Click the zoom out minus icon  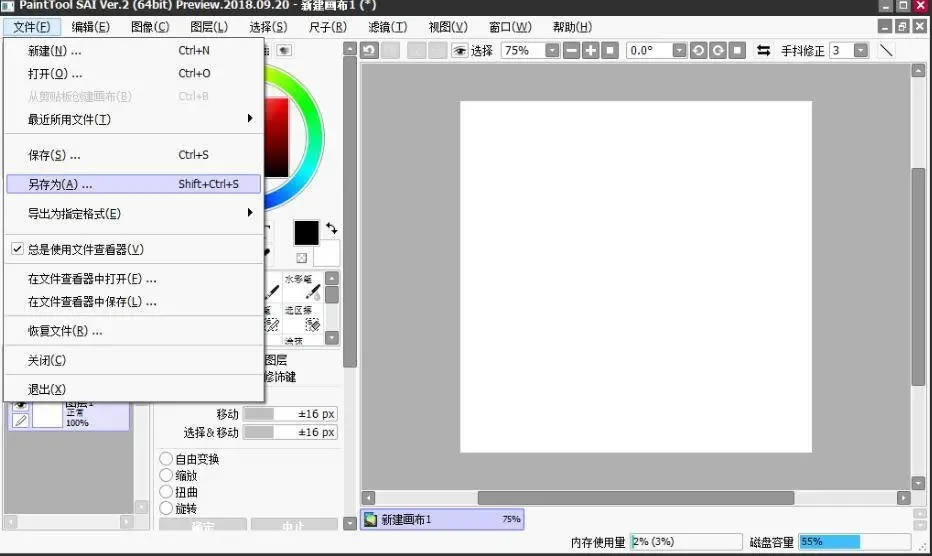point(571,51)
